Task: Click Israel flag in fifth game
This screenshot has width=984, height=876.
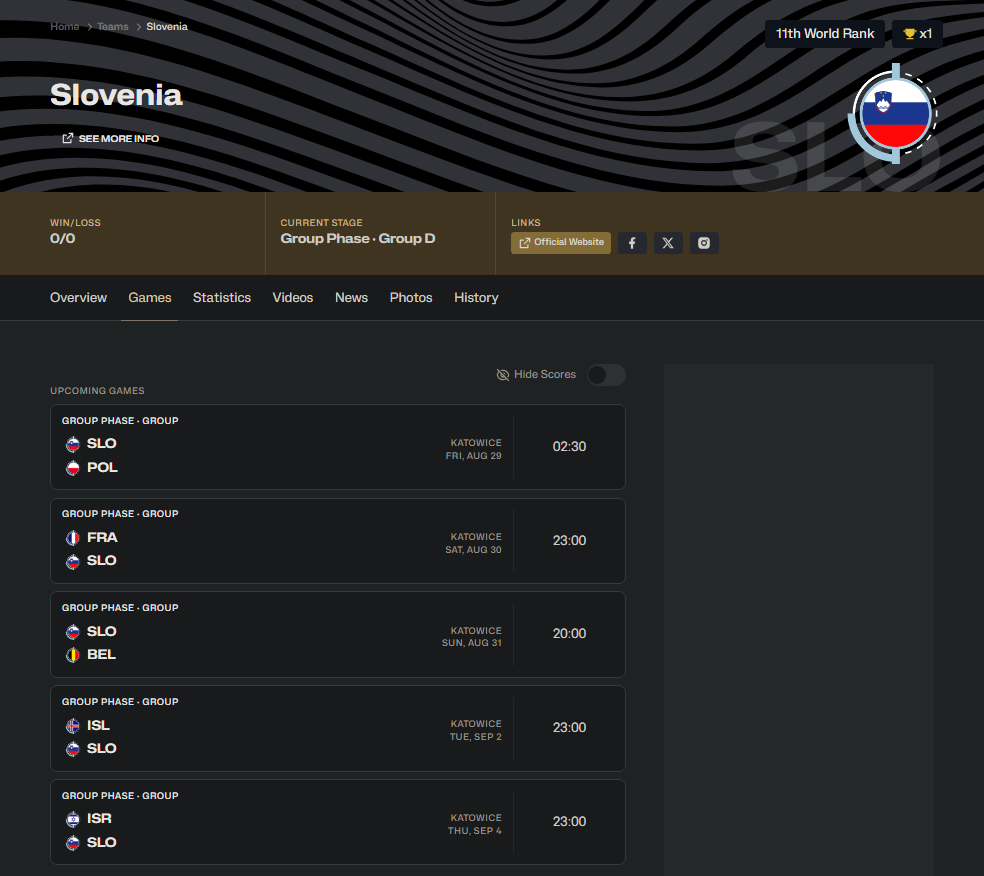Action: [72, 819]
